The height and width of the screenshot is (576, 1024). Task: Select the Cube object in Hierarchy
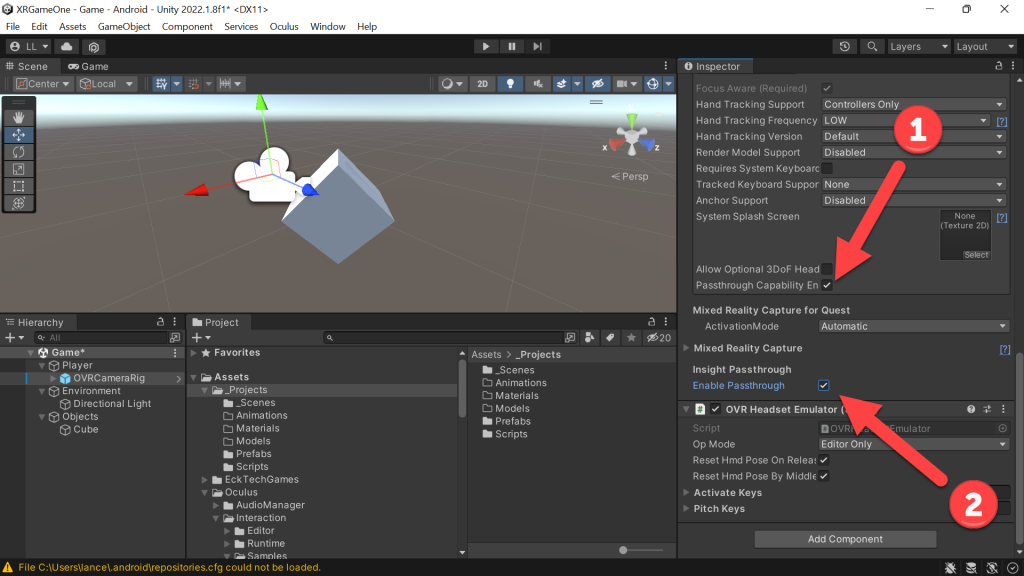pos(85,430)
